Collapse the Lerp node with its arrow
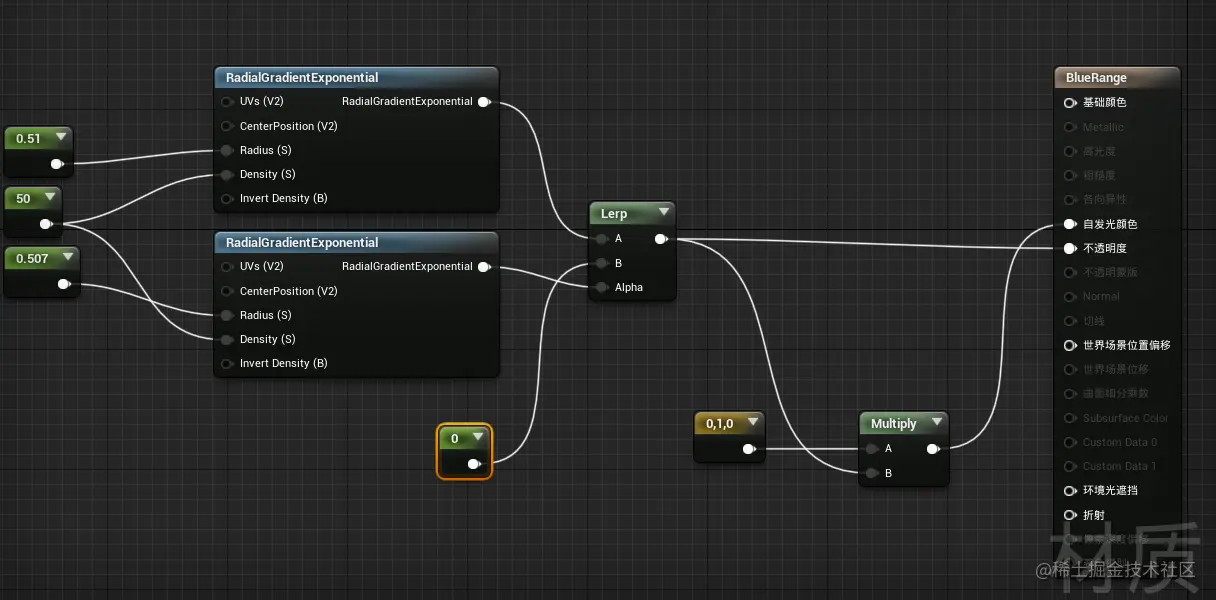Viewport: 1216px width, 600px height. (662, 213)
